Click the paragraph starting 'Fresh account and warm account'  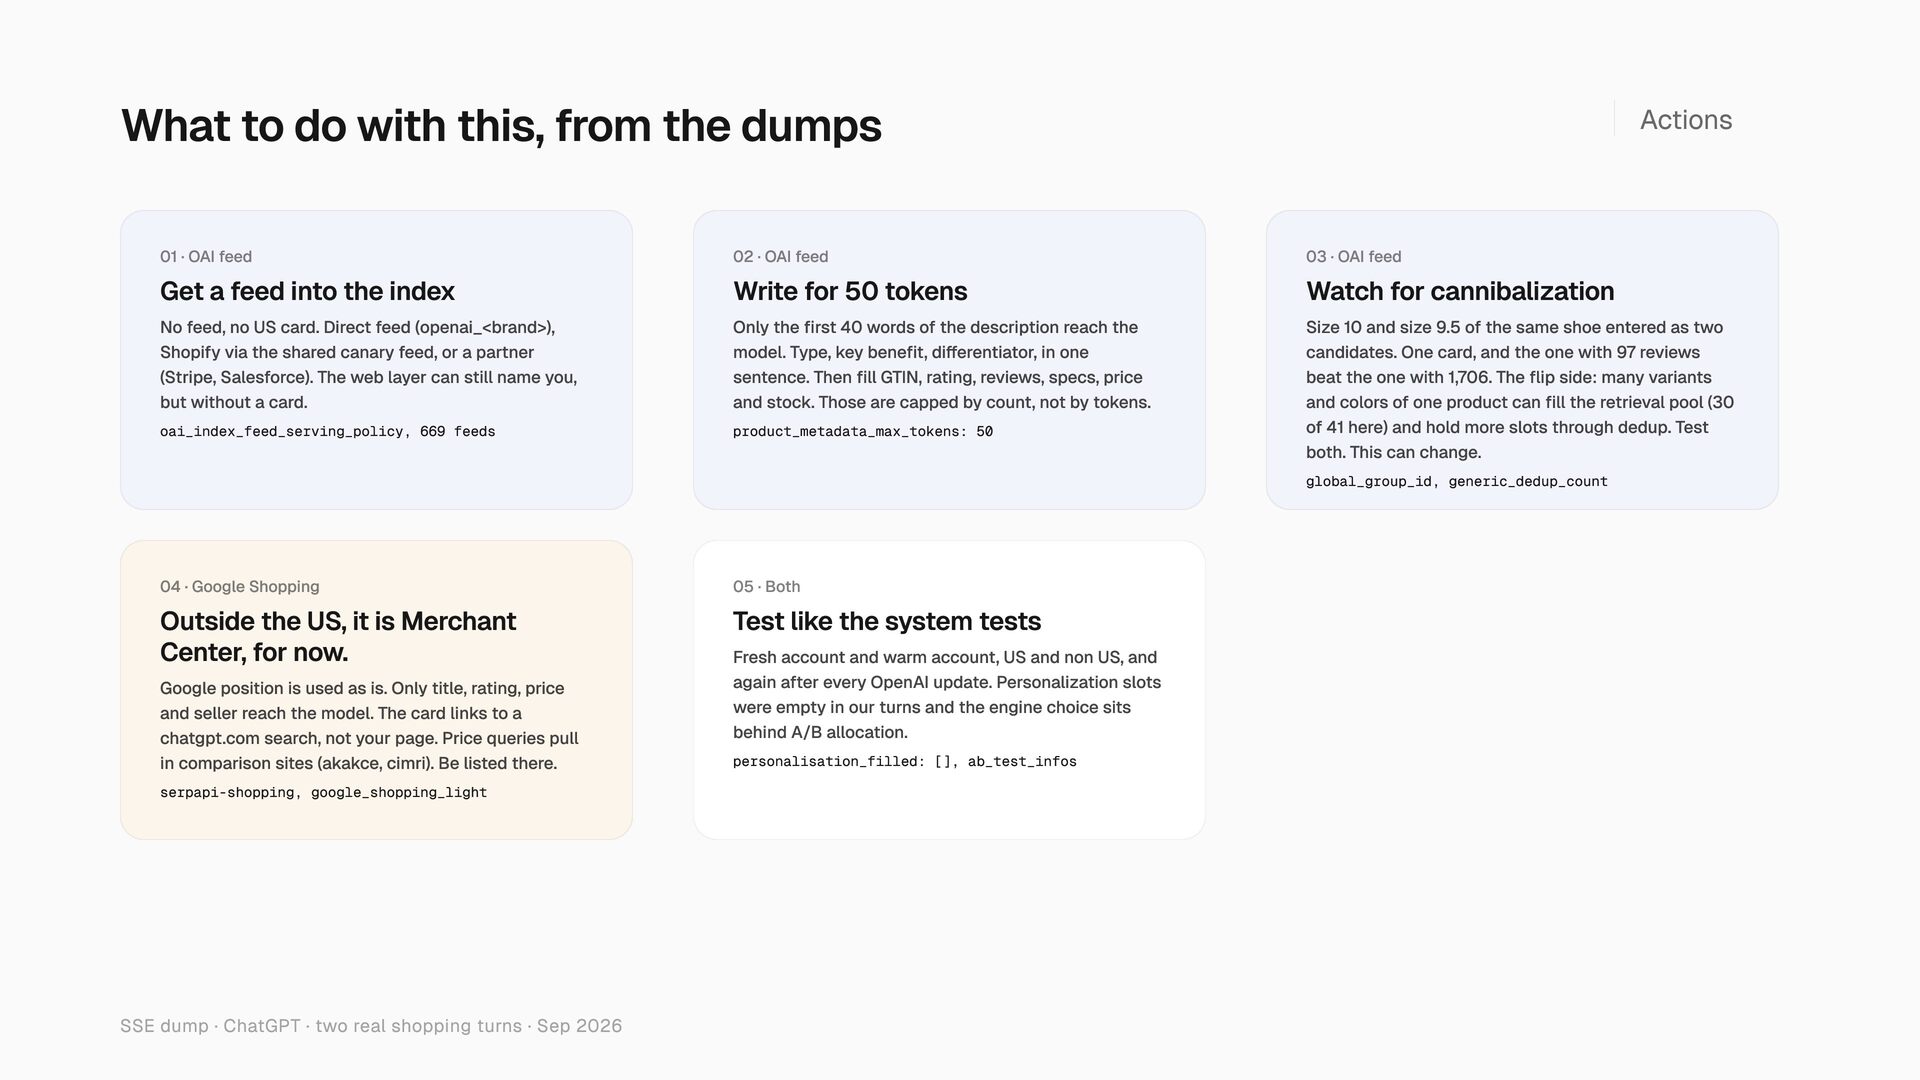[947, 695]
